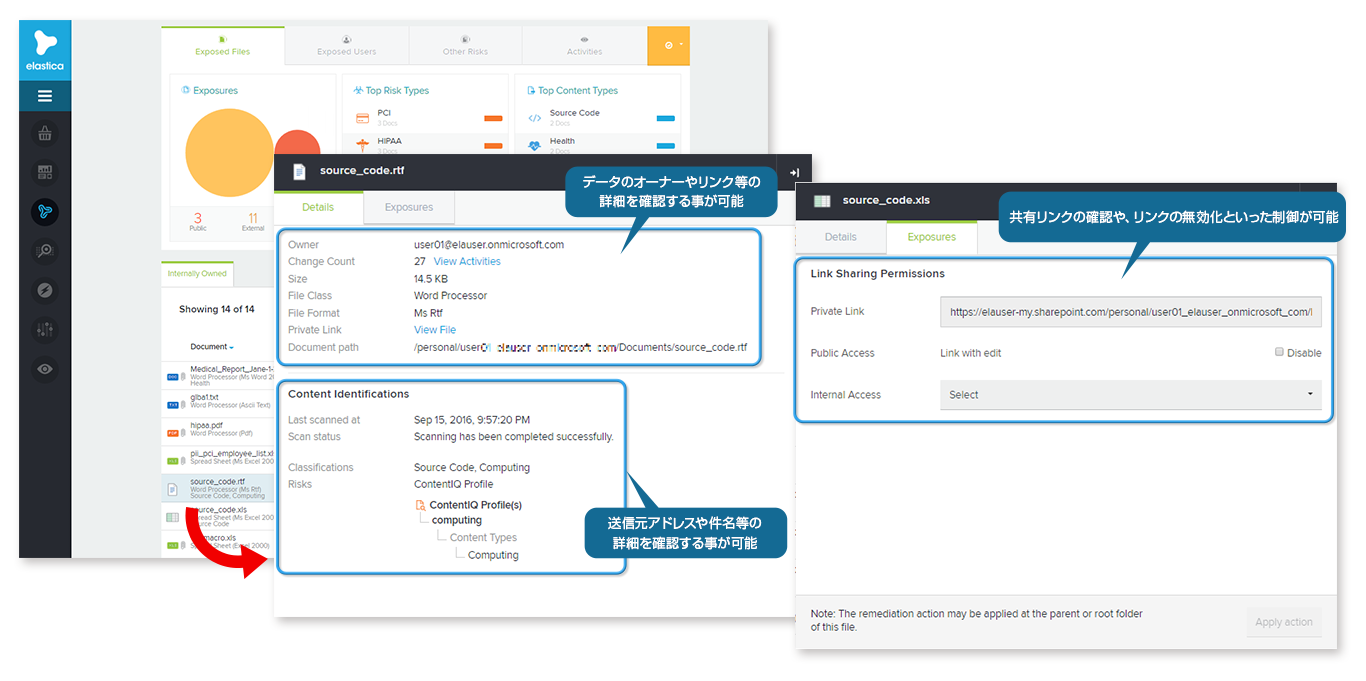Open the hamburger menu in the sidebar
1366x681 pixels.
[x=45, y=96]
